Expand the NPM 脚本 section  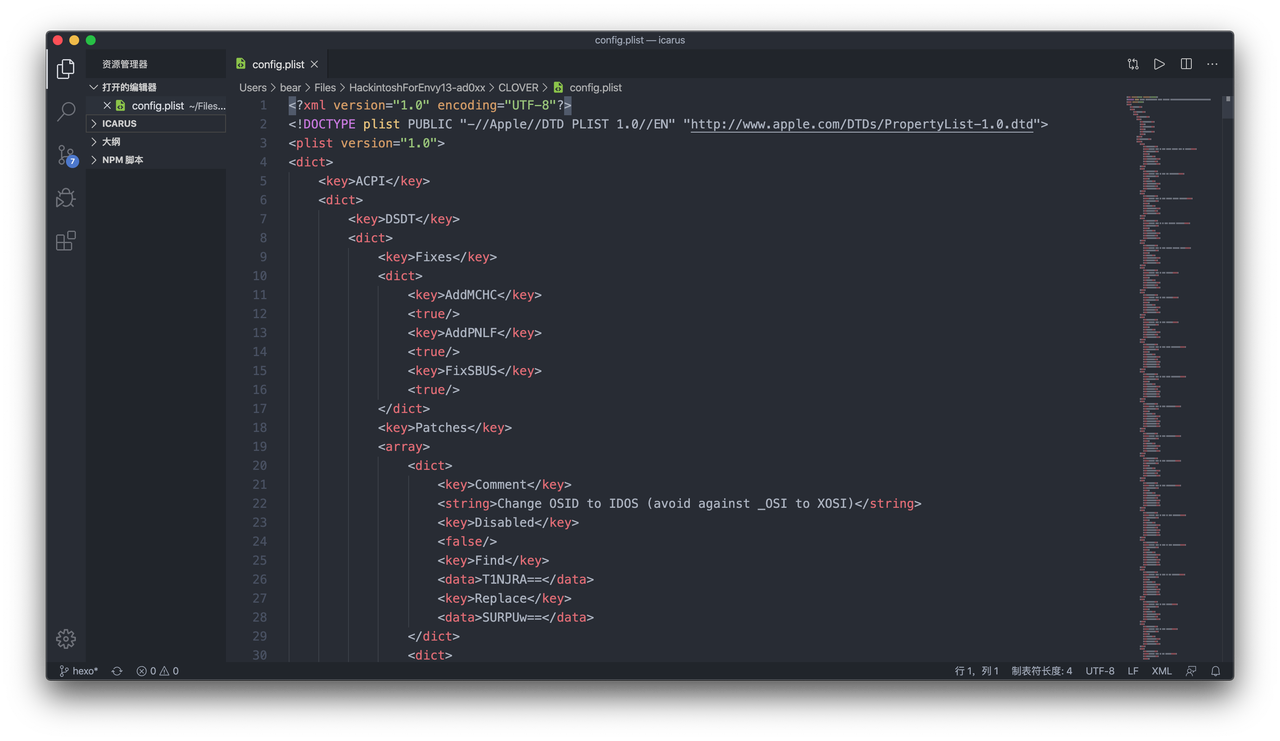point(157,160)
